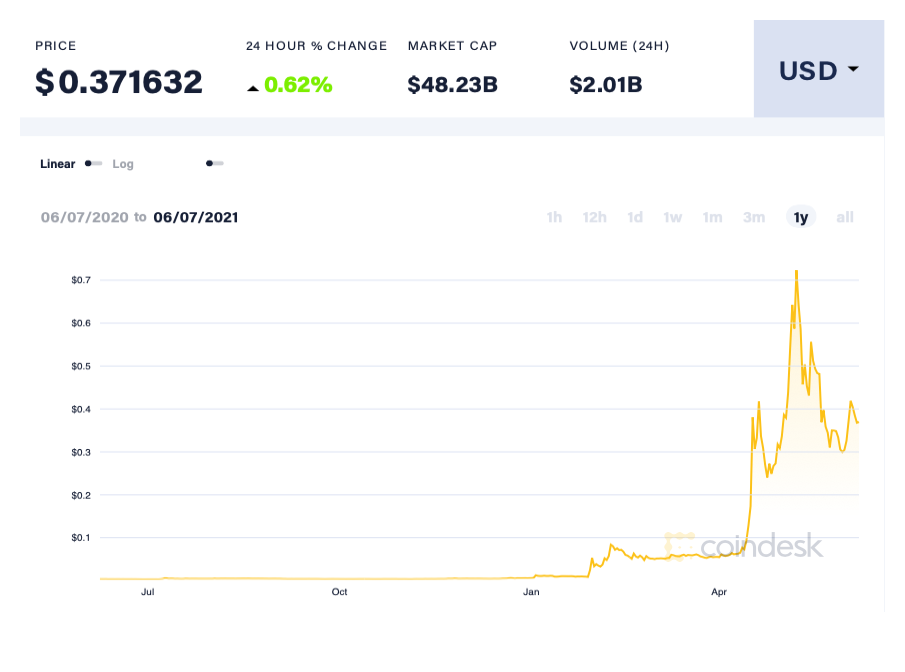Click the start date 06/07/2020
The image size is (905, 672).
point(83,217)
